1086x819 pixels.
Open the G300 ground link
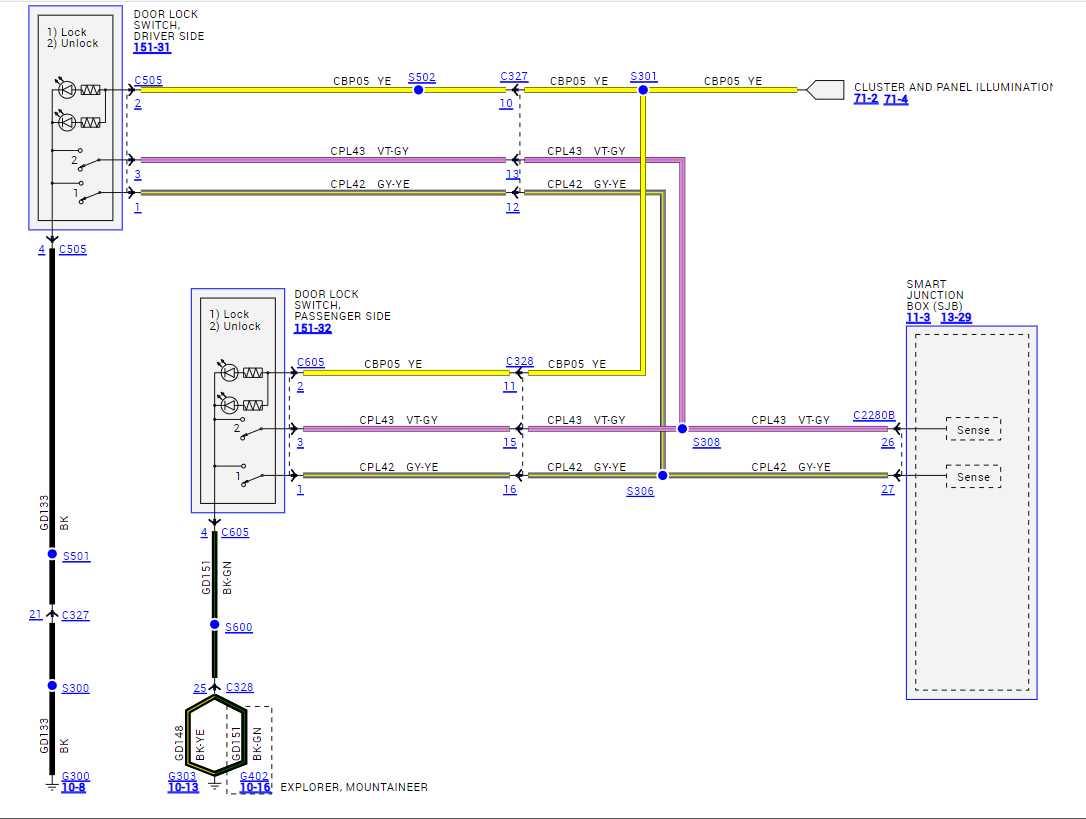point(75,777)
